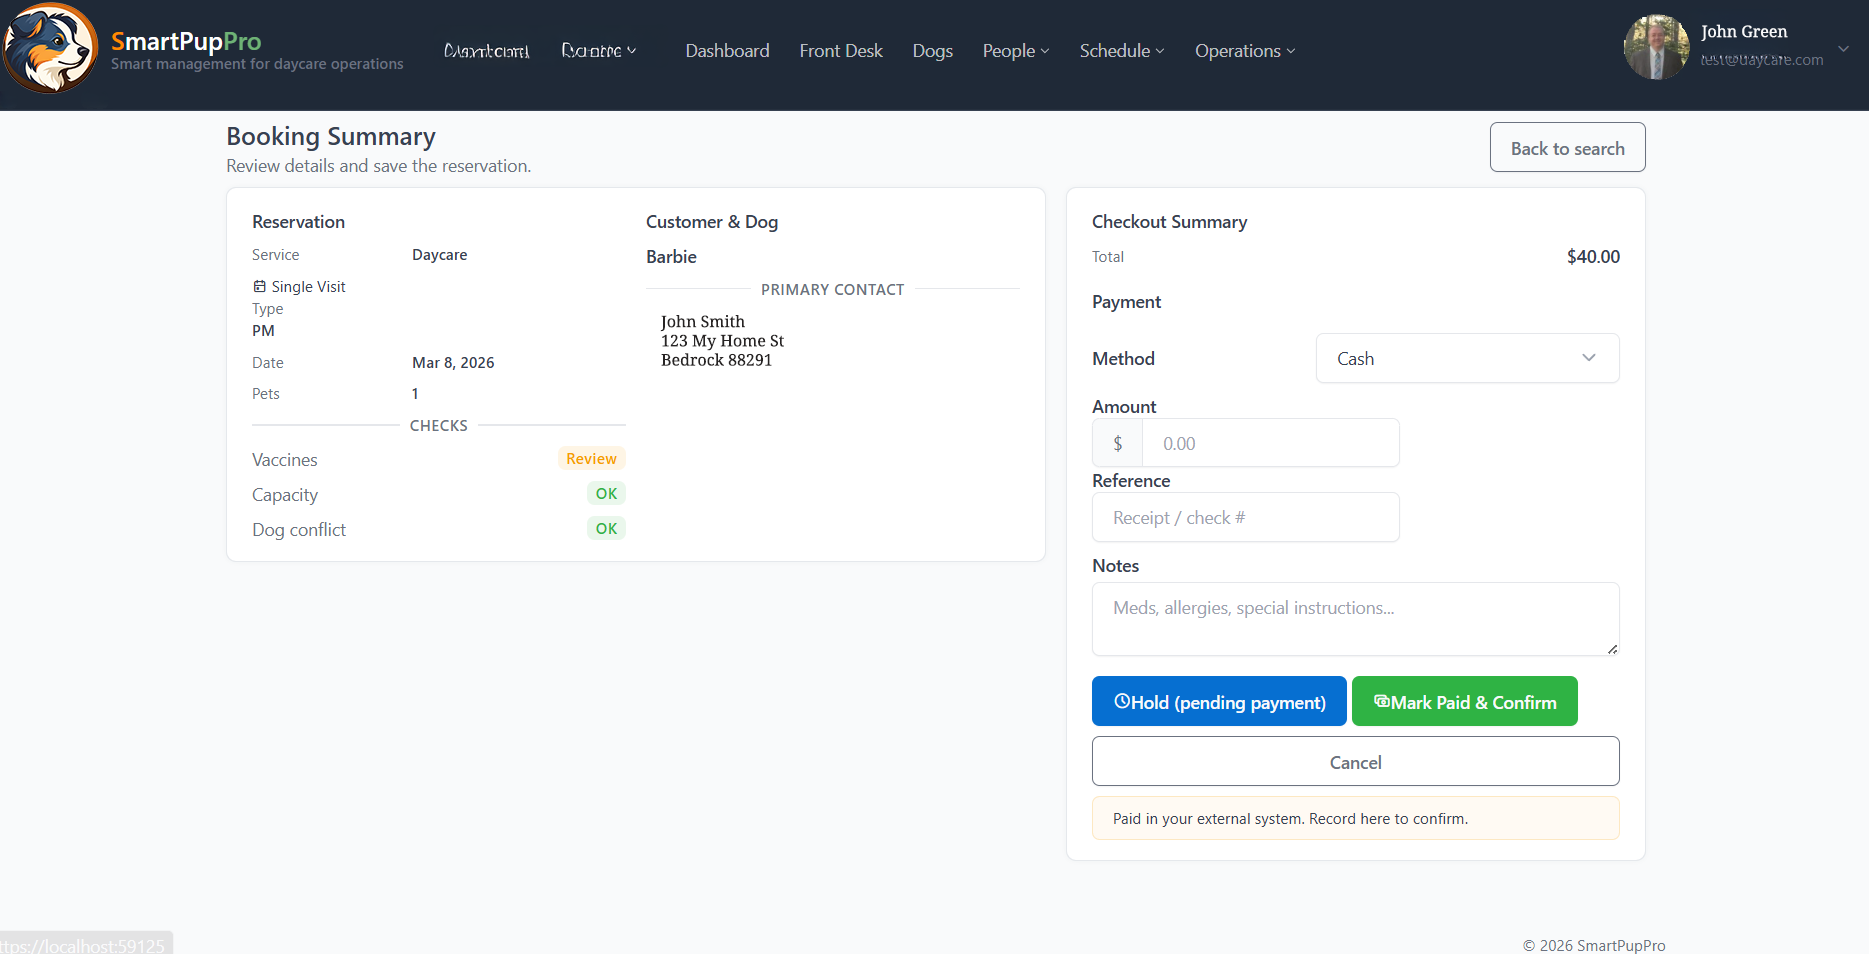Click the dollar sign icon in Amount

pyautogui.click(x=1117, y=443)
